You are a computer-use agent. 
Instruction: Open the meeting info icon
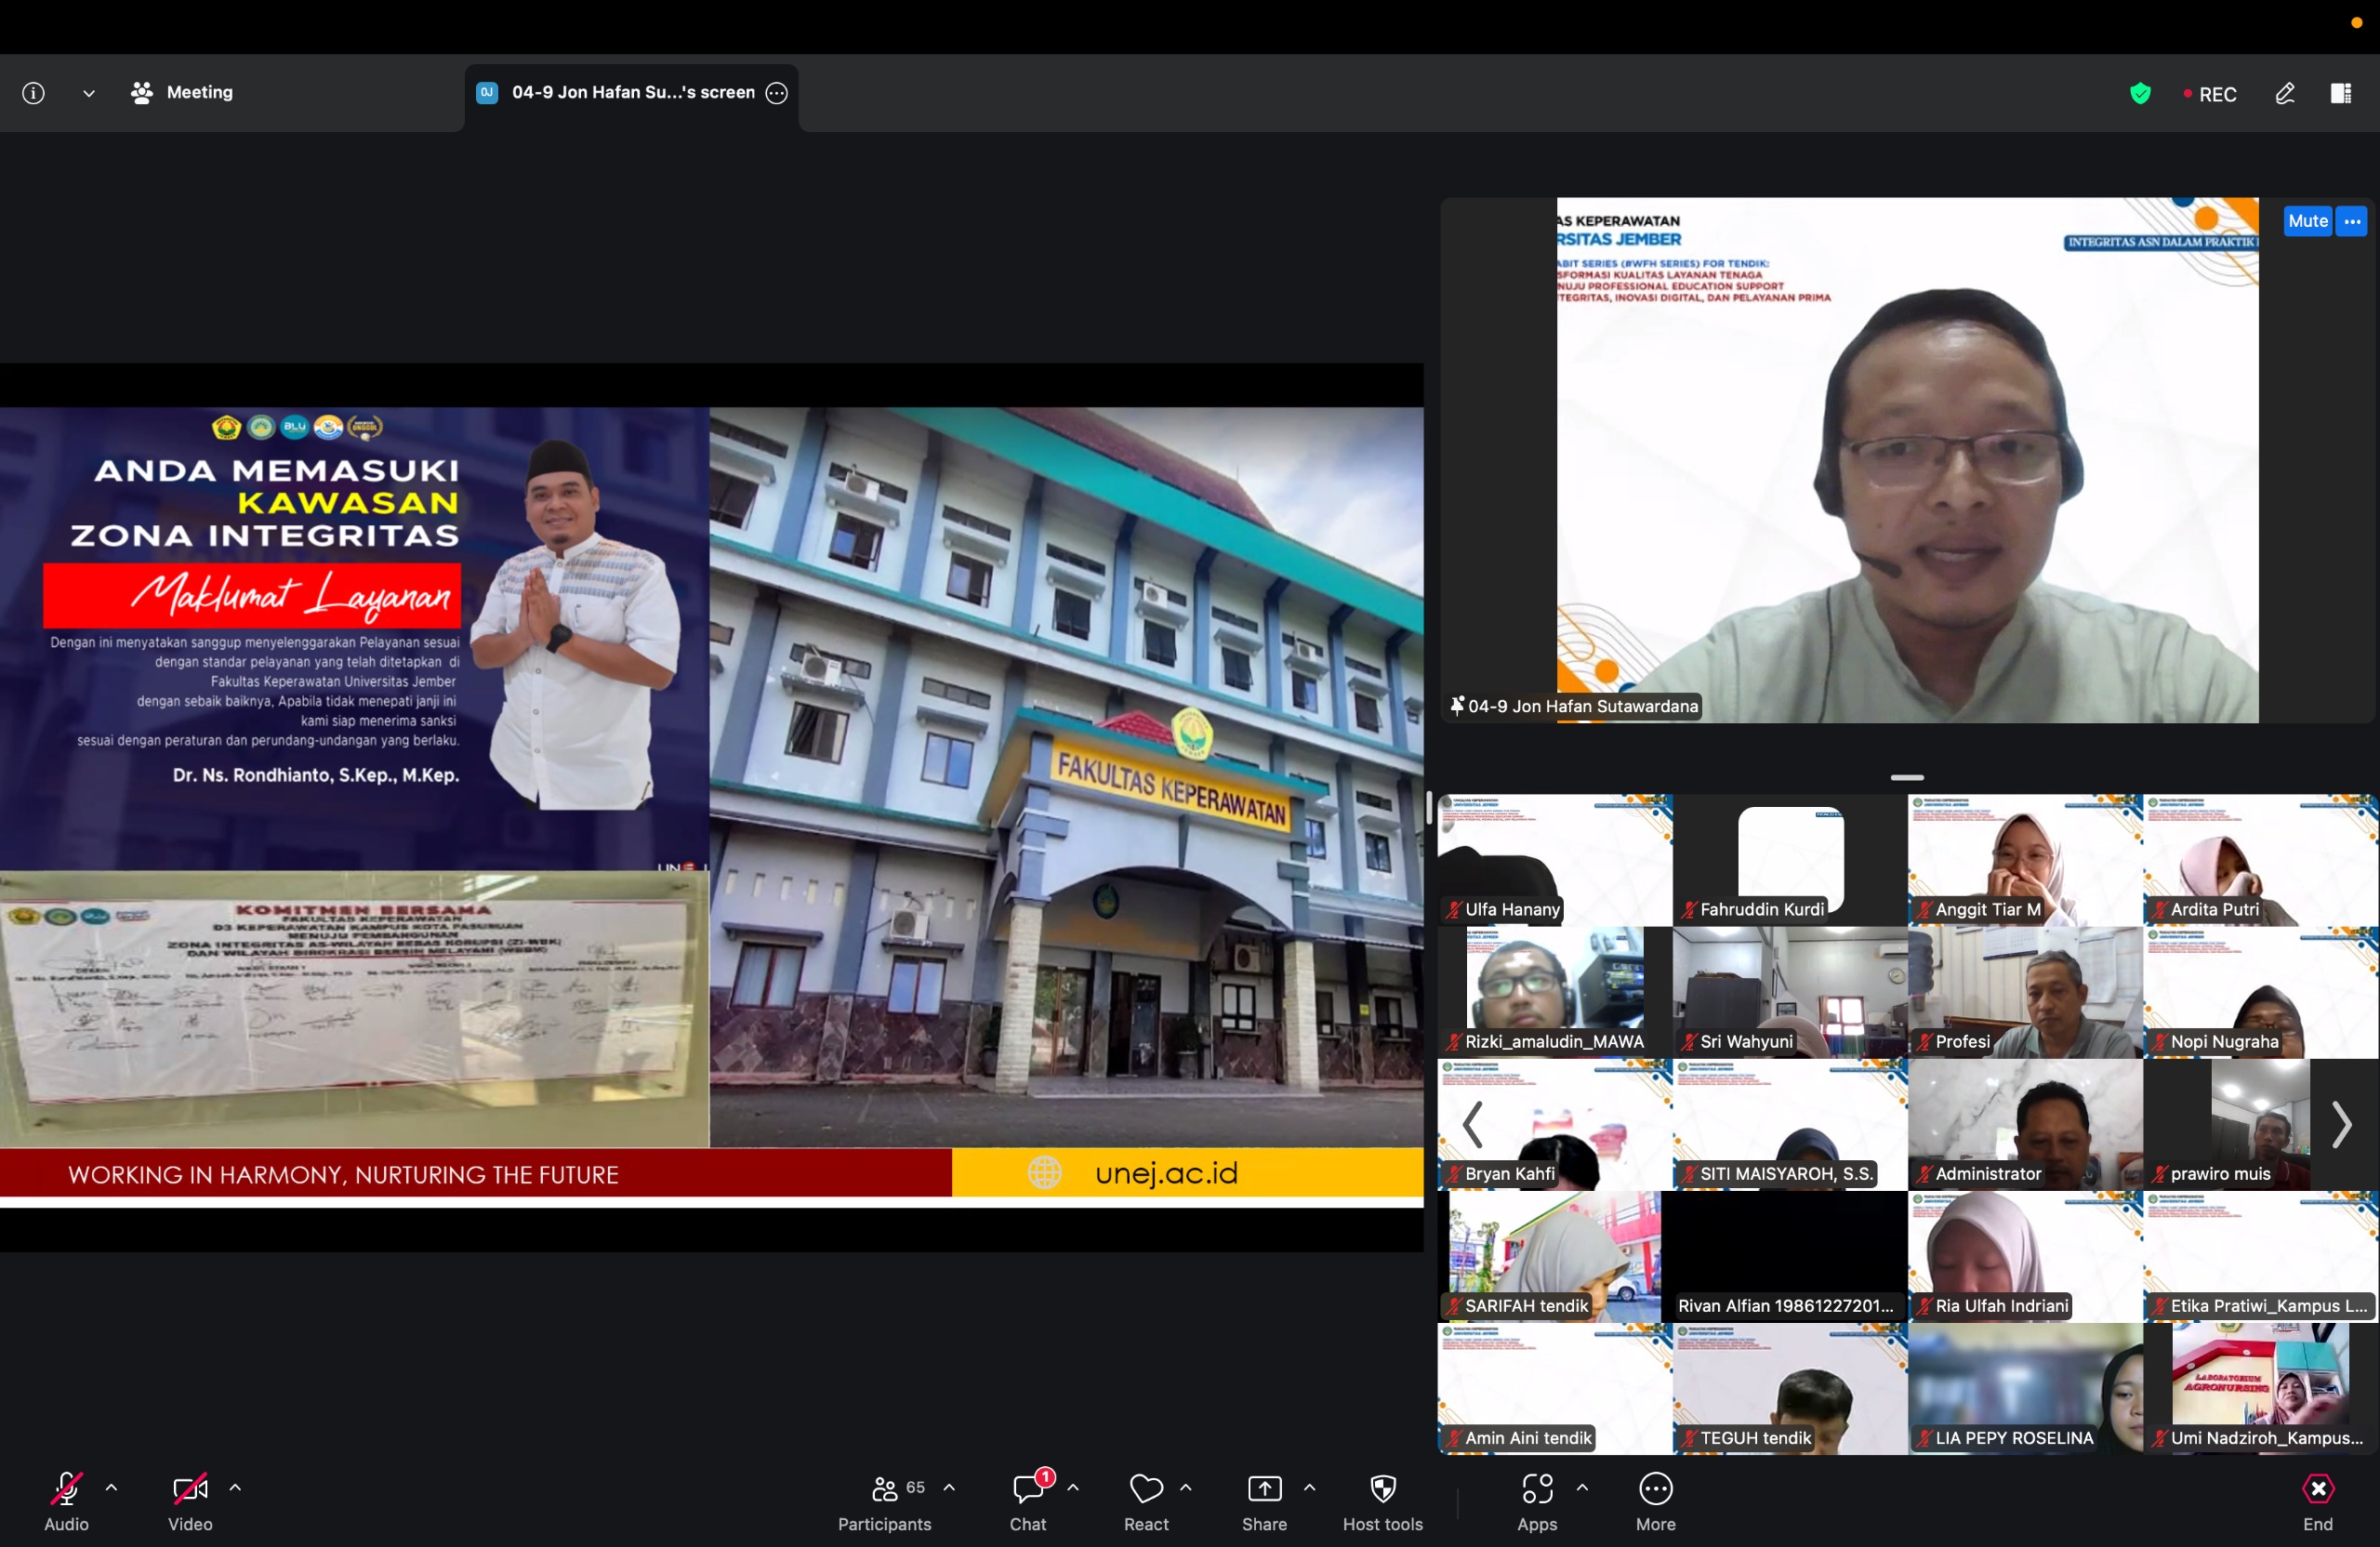point(33,93)
